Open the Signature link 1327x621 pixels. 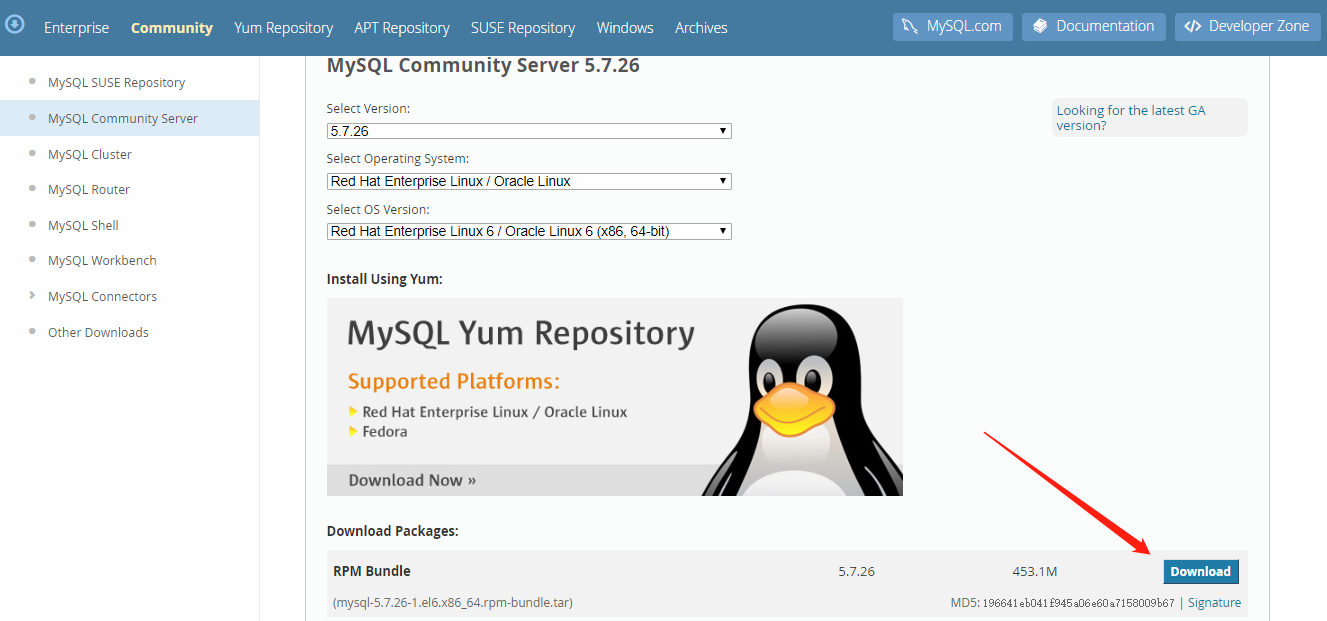[x=1214, y=603]
